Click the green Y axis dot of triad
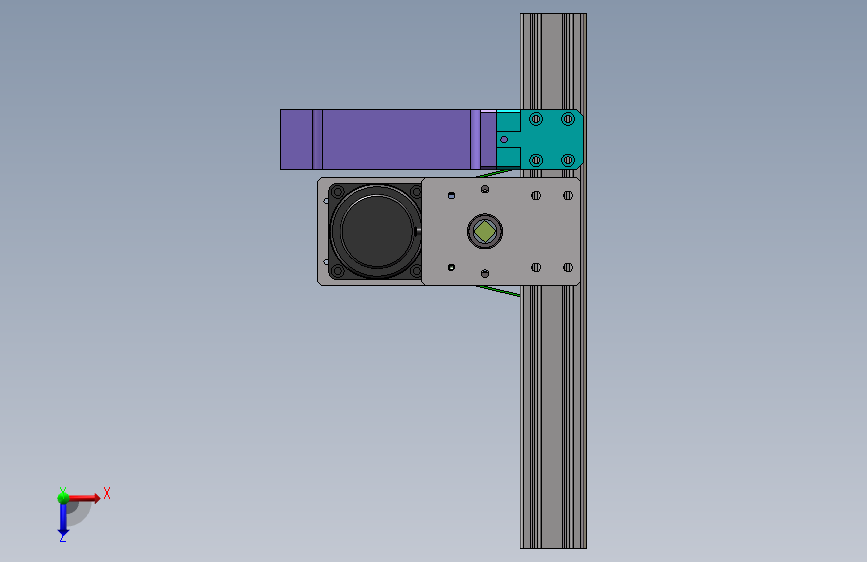Viewport: 867px width, 562px height. pos(63,498)
